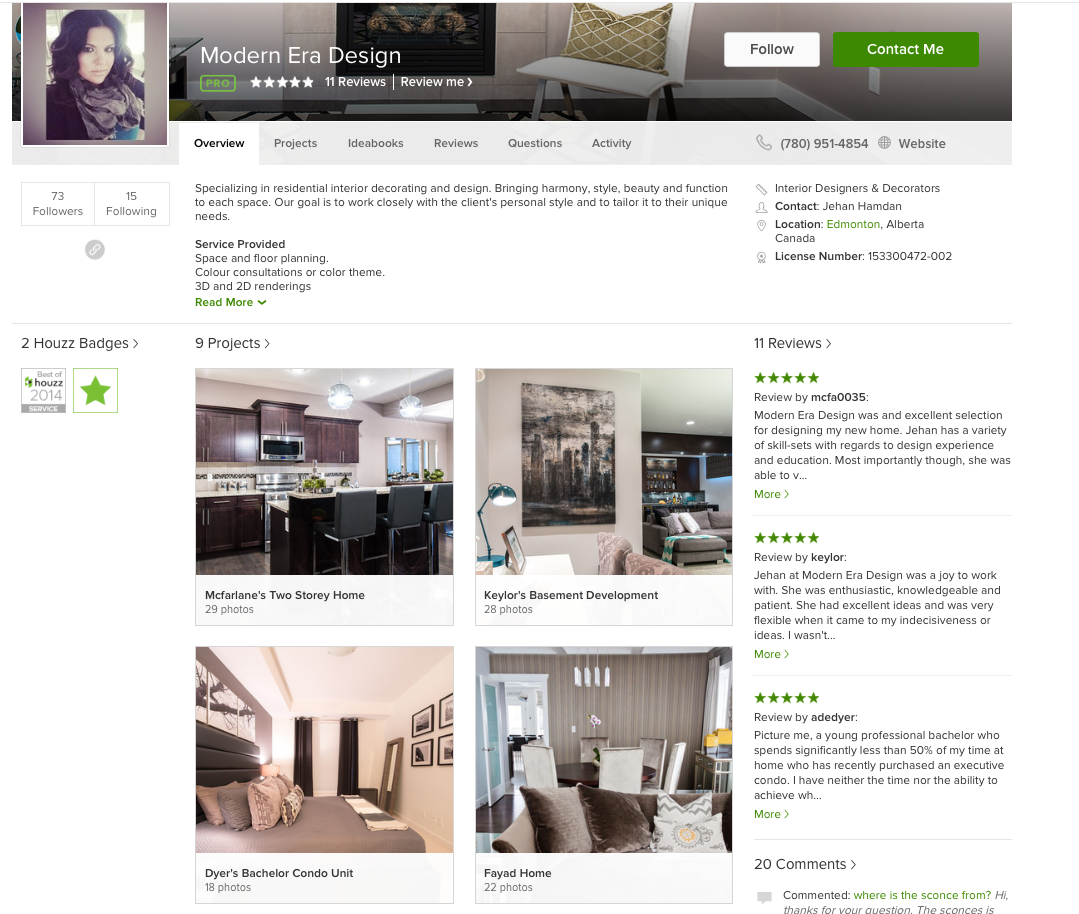Viewport: 1079px width, 914px height.
Task: Click the green star Houzz badge
Action: (x=96, y=390)
